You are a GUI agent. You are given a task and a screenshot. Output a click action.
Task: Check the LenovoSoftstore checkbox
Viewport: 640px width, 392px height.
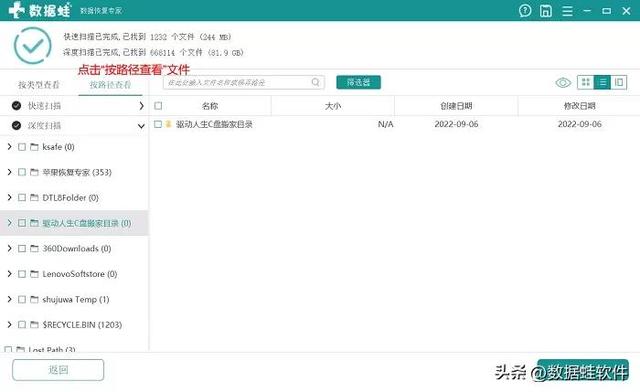click(22, 274)
